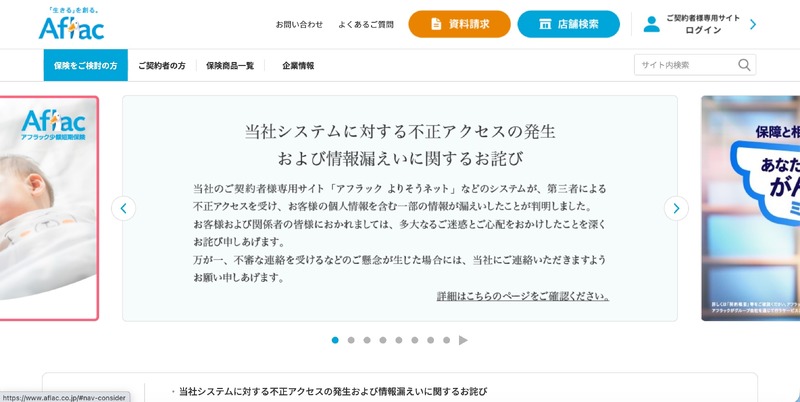The image size is (800, 402).
Task: Select 企業情報 menu item
Action: (x=298, y=65)
